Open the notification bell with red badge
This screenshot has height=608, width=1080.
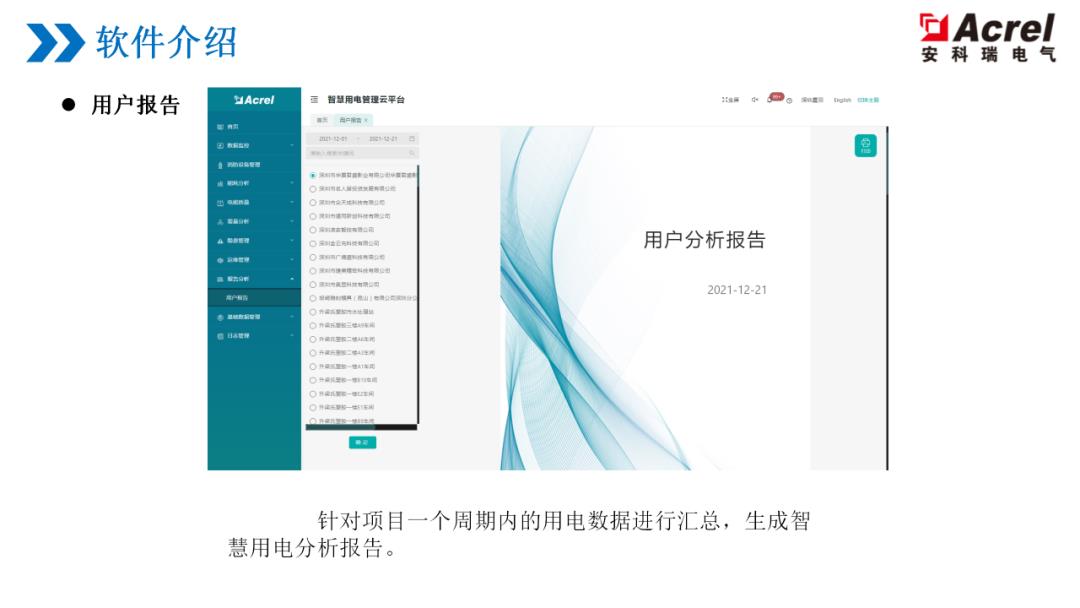[x=771, y=99]
